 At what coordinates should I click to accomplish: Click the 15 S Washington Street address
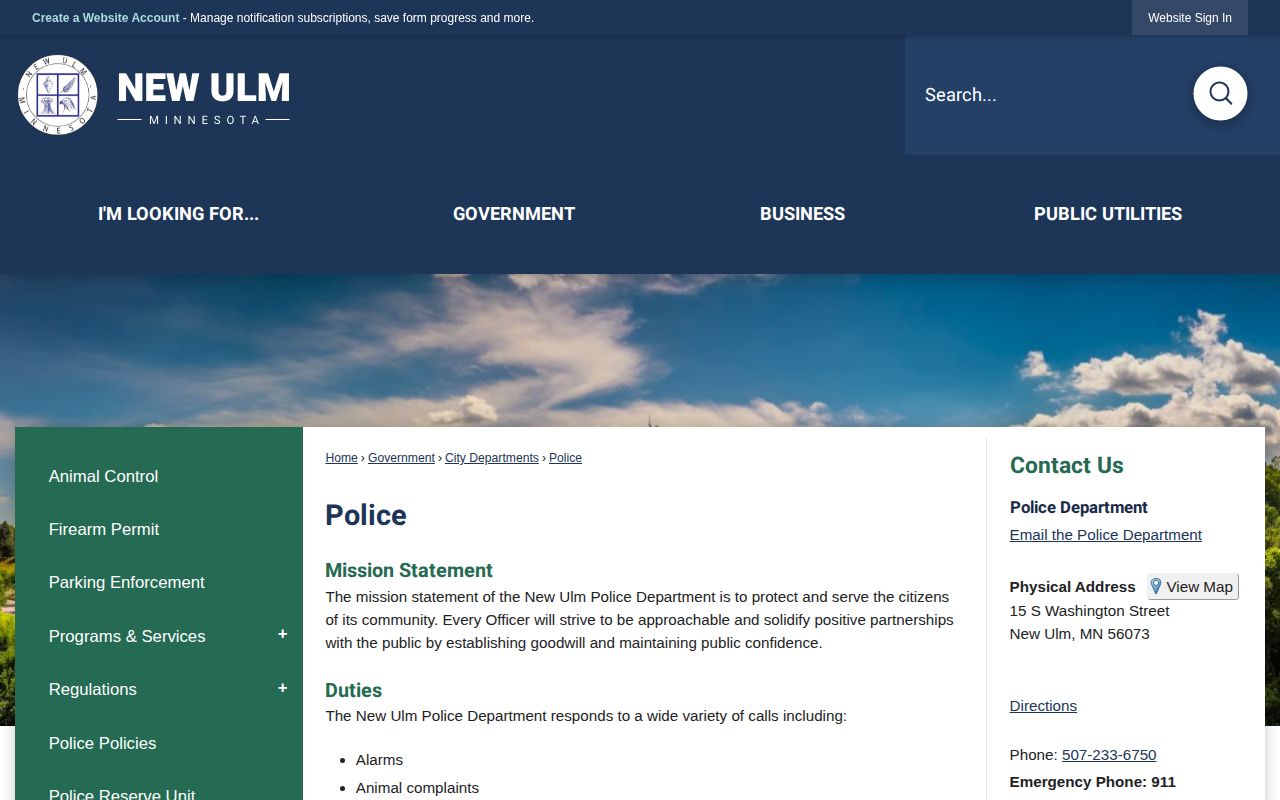1090,611
